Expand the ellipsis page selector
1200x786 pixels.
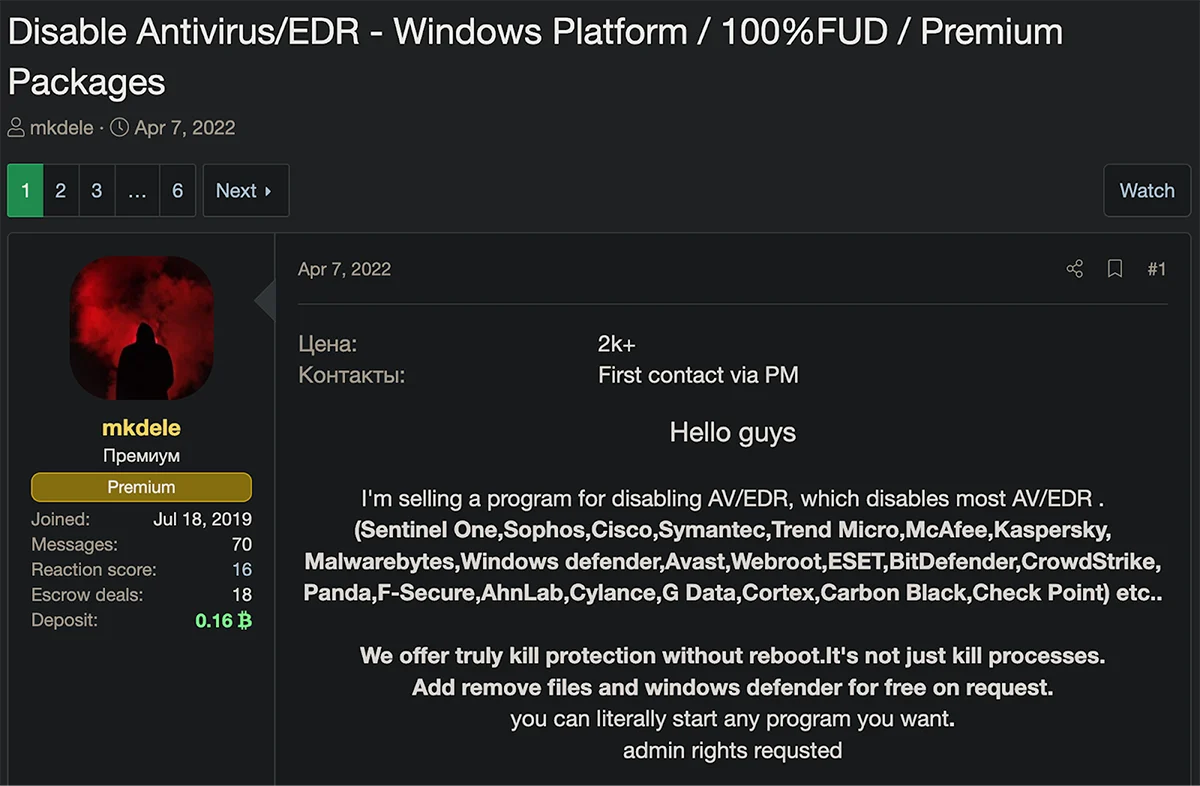point(137,190)
